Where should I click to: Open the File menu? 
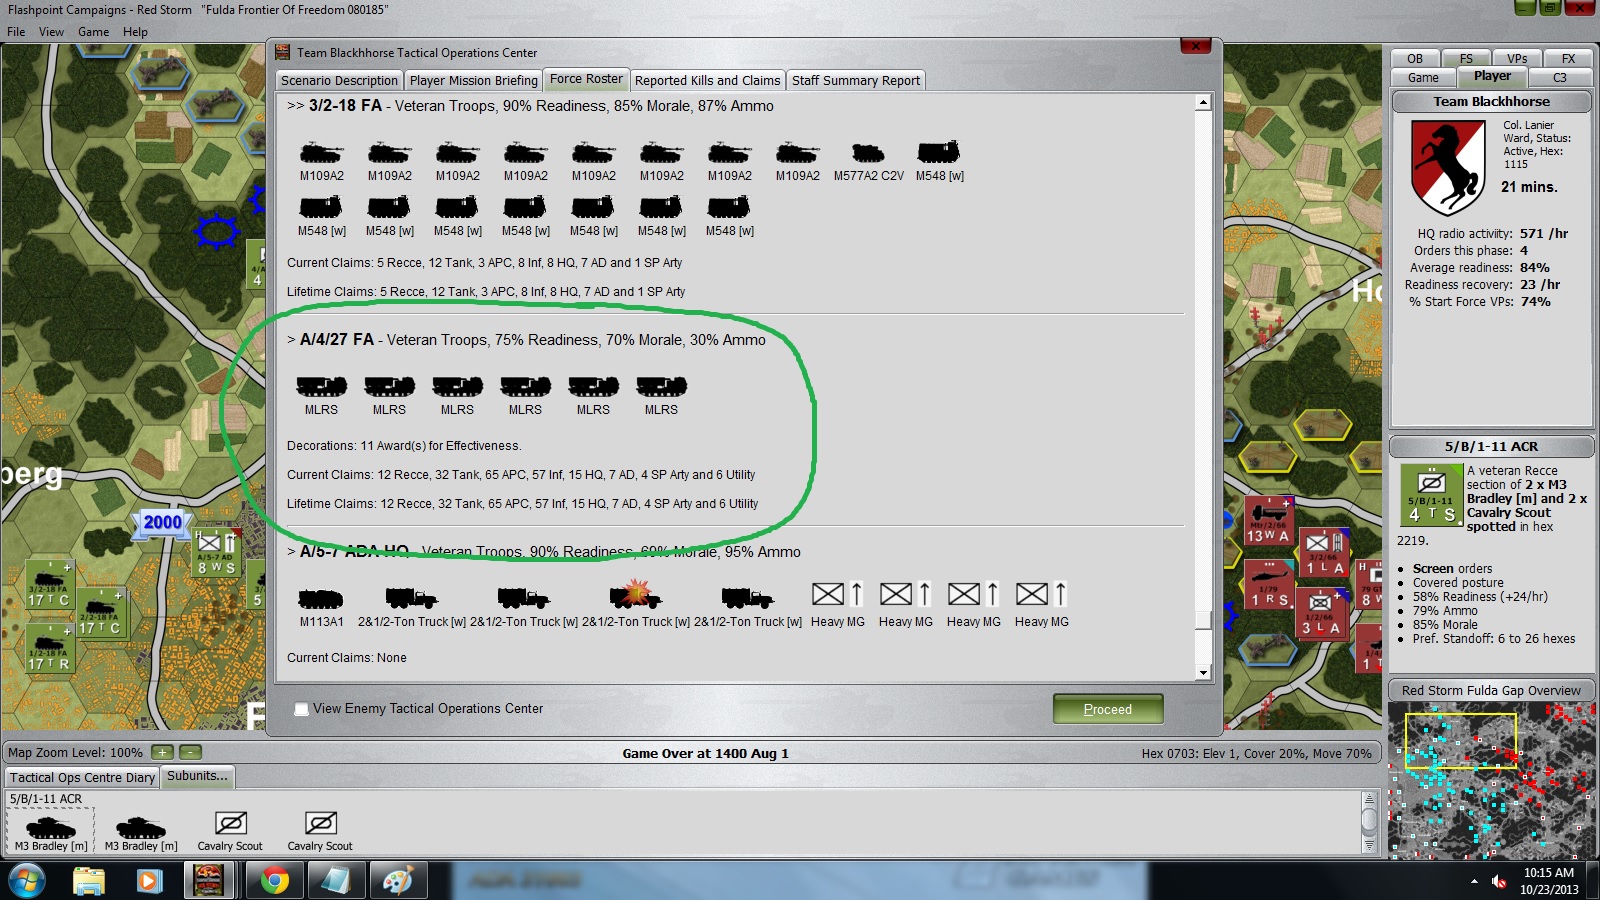click(16, 32)
